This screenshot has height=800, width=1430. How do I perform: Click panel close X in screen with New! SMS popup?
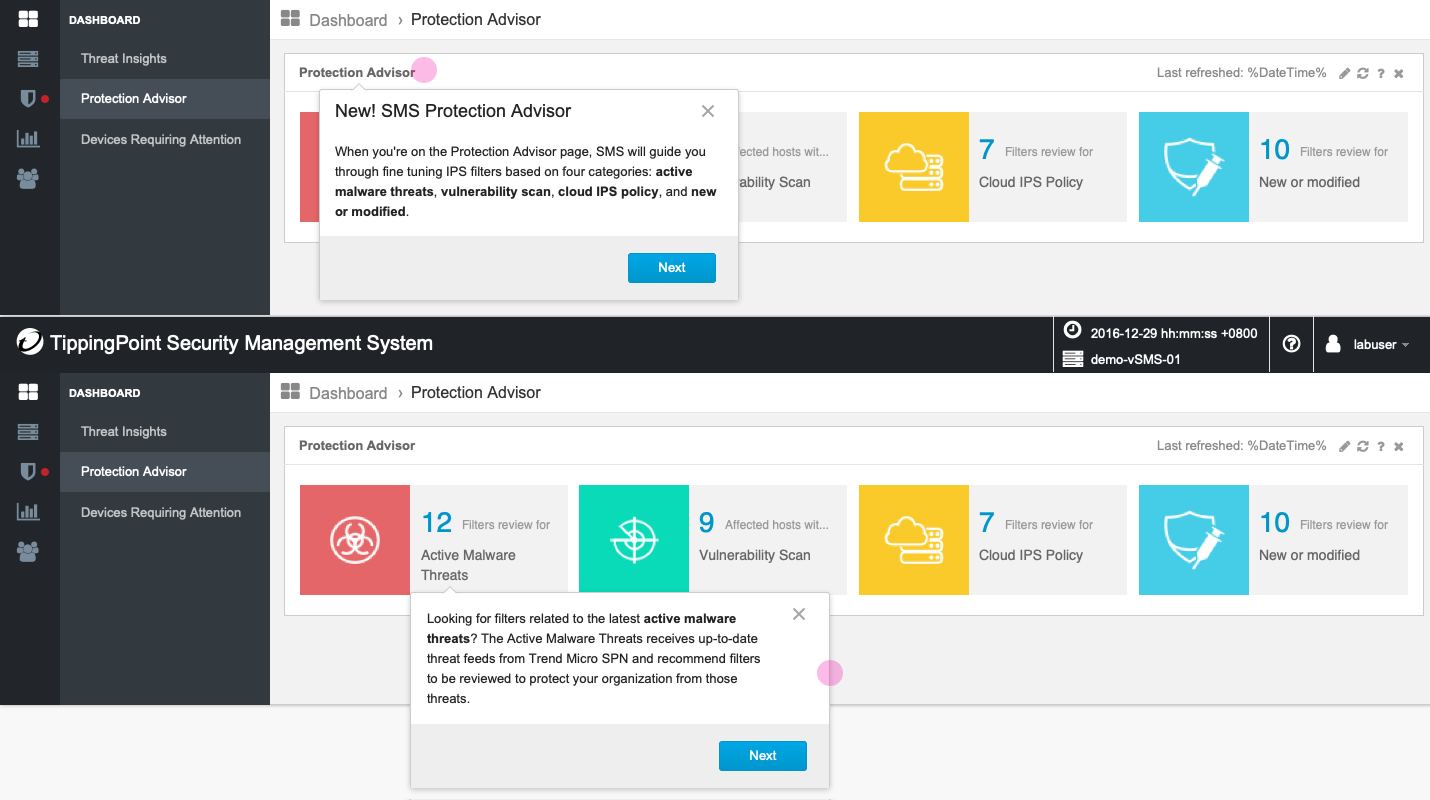[1399, 73]
